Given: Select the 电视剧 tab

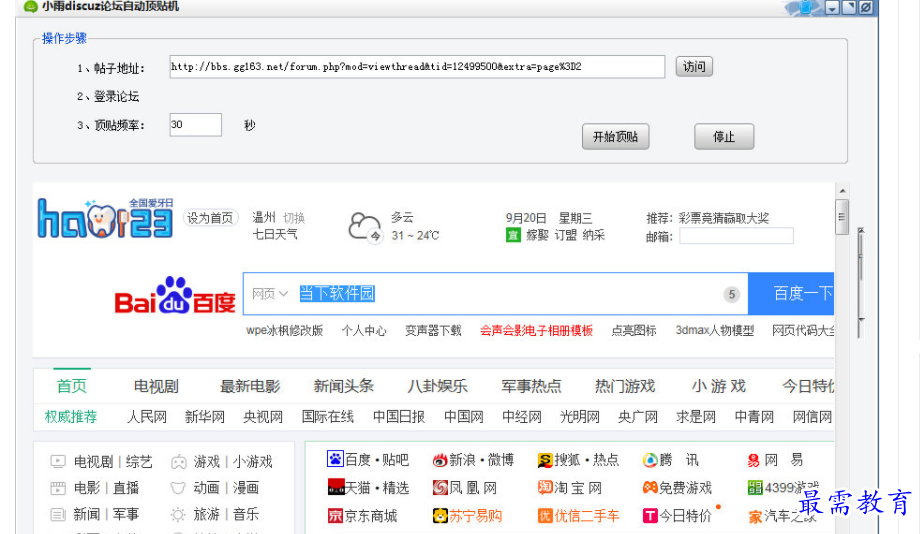Looking at the screenshot, I should (156, 386).
